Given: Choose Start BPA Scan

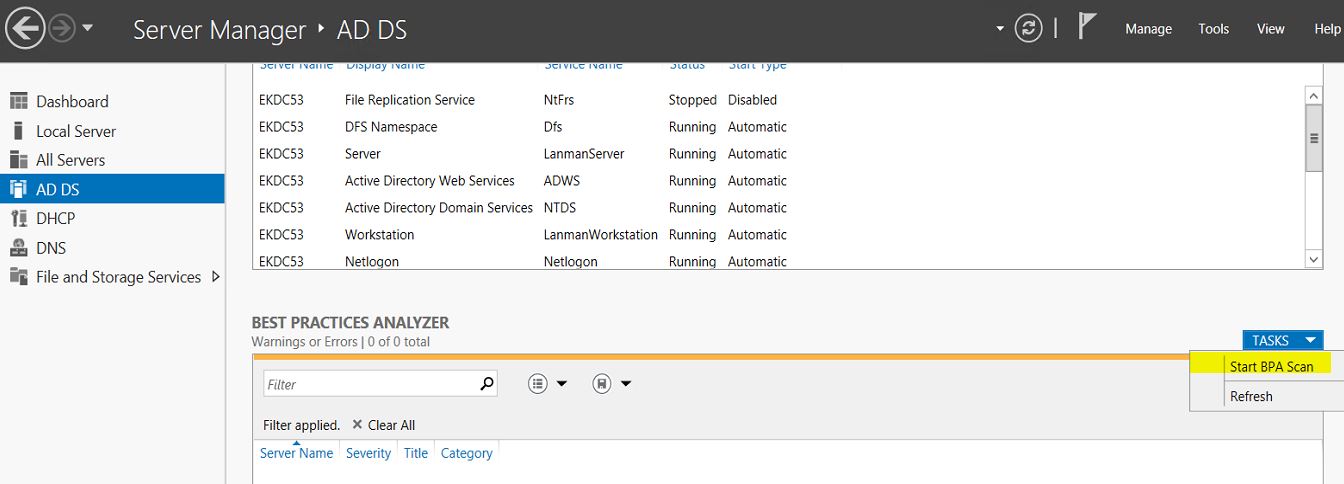Looking at the screenshot, I should [x=1272, y=366].
